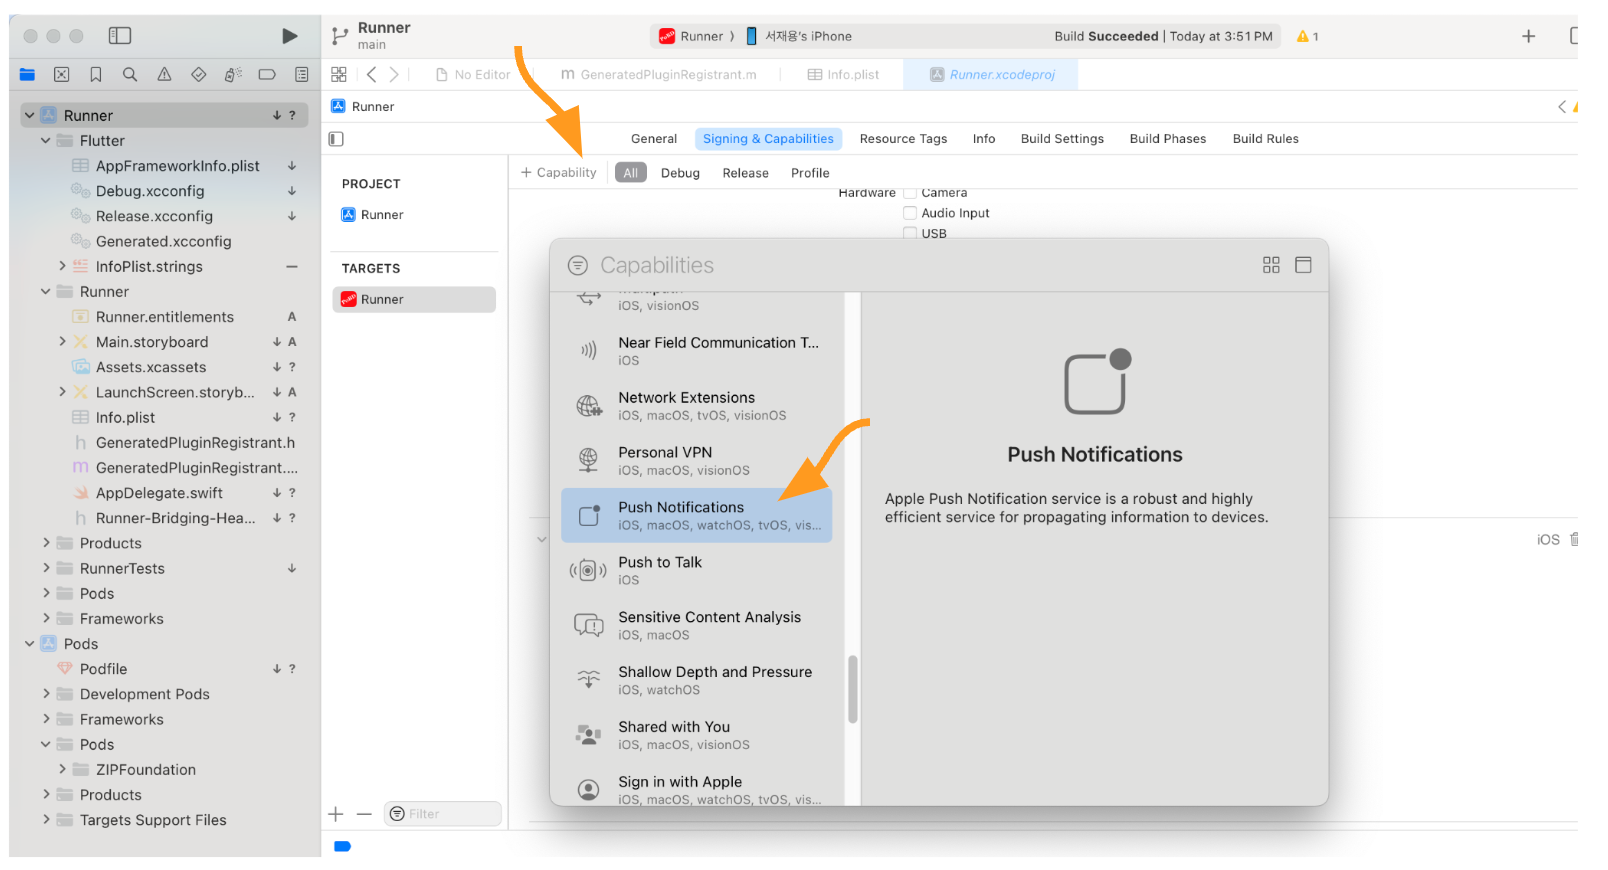1608x870 pixels.
Task: Click the + Capability button
Action: (x=558, y=173)
